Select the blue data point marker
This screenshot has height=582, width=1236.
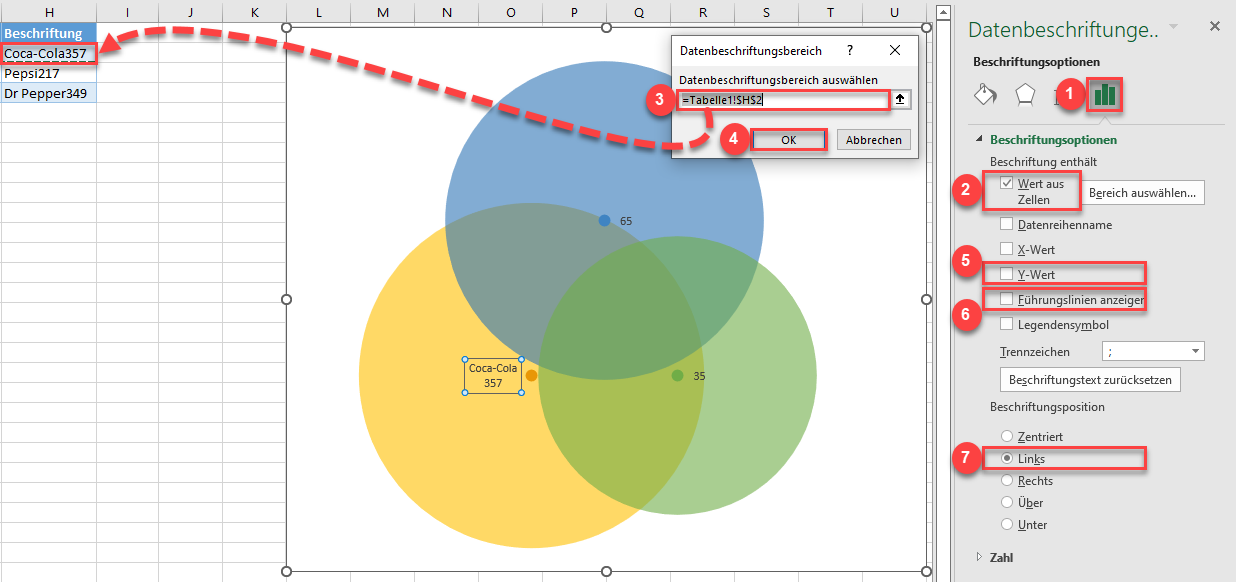pos(604,220)
